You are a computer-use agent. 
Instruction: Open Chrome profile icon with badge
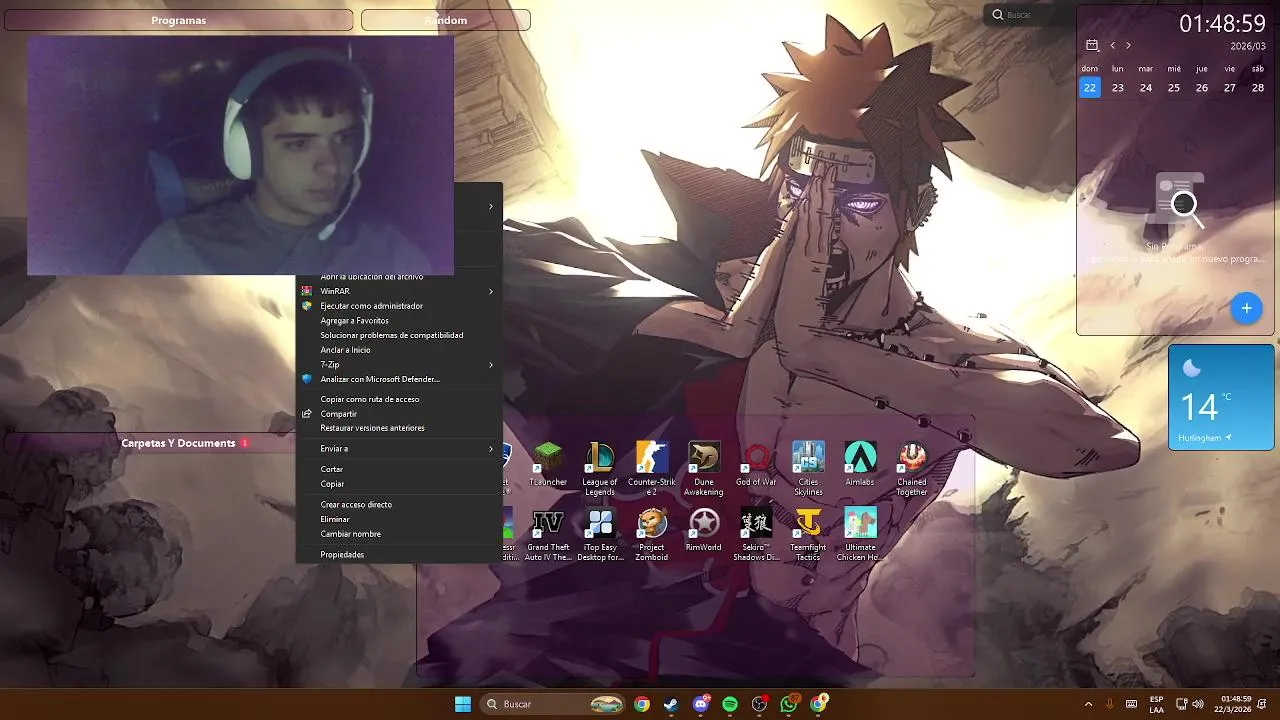819,704
